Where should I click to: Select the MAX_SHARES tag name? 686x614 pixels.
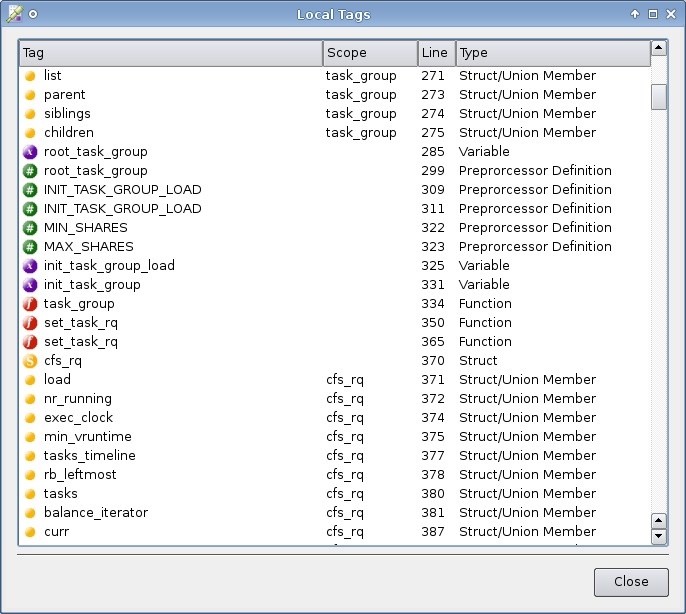click(x=88, y=246)
